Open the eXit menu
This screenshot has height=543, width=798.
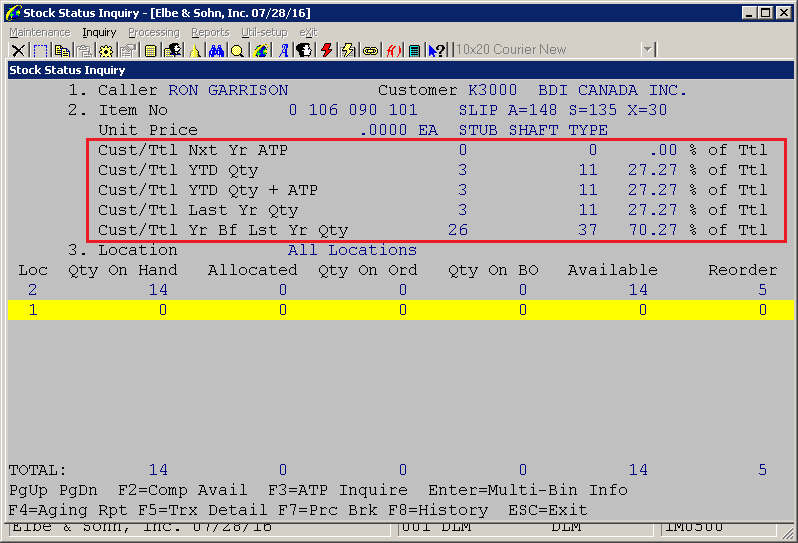[308, 33]
